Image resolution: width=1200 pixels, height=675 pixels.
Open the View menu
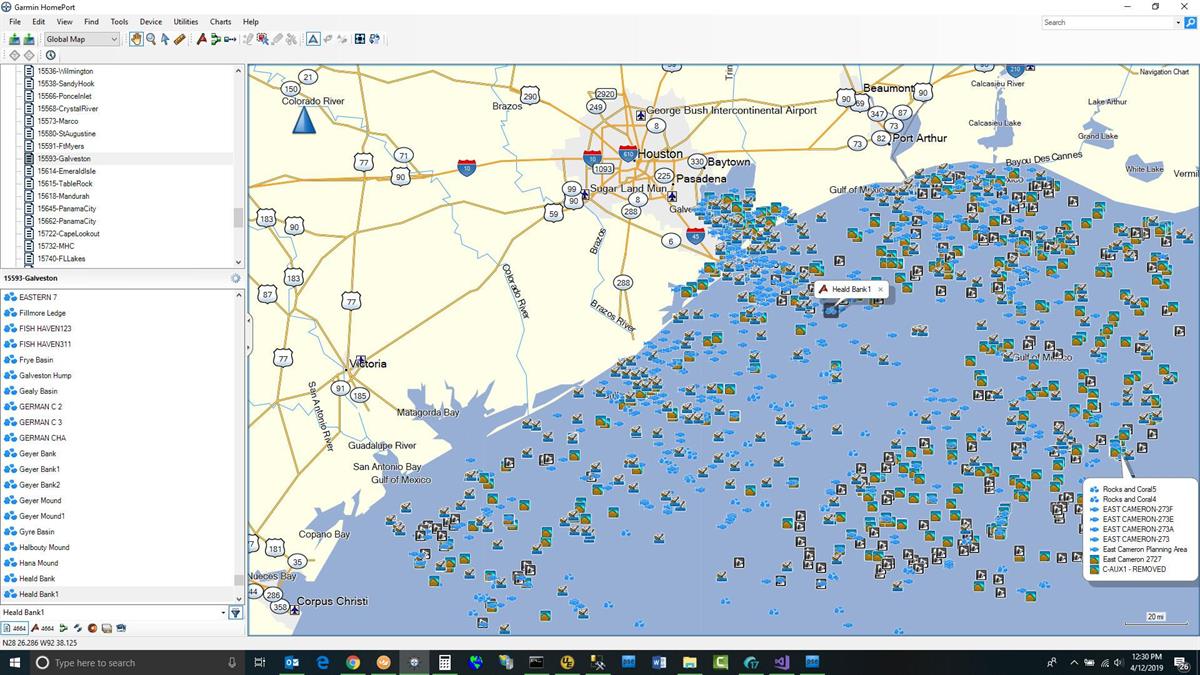point(64,22)
